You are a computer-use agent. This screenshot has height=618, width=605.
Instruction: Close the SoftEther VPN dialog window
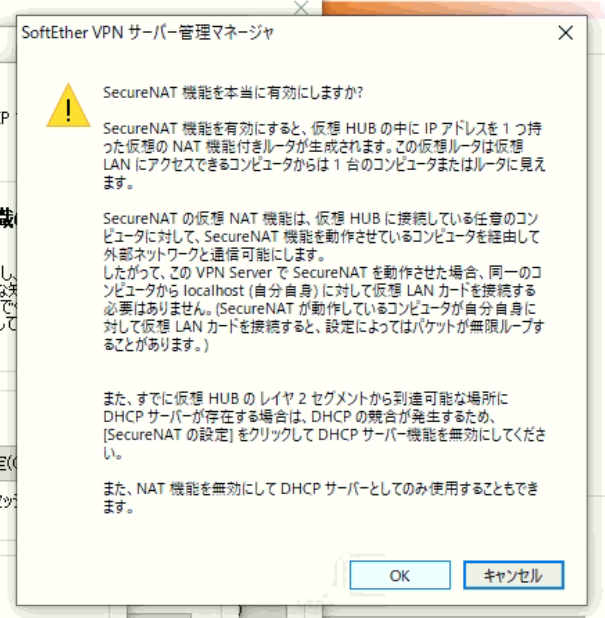[x=566, y=33]
